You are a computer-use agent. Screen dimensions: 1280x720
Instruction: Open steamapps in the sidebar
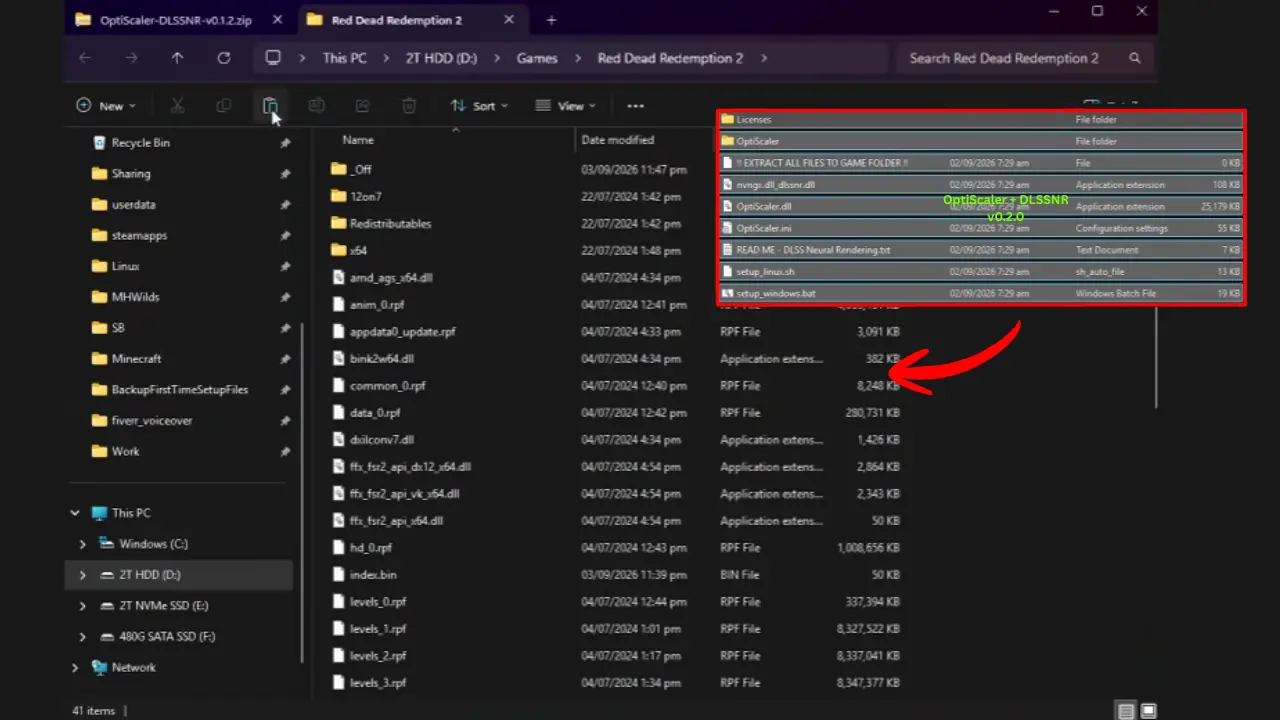click(139, 236)
